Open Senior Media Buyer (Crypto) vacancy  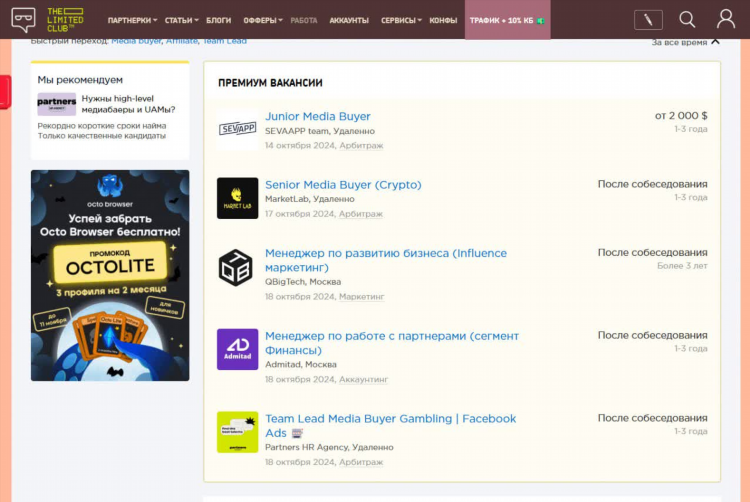(343, 185)
